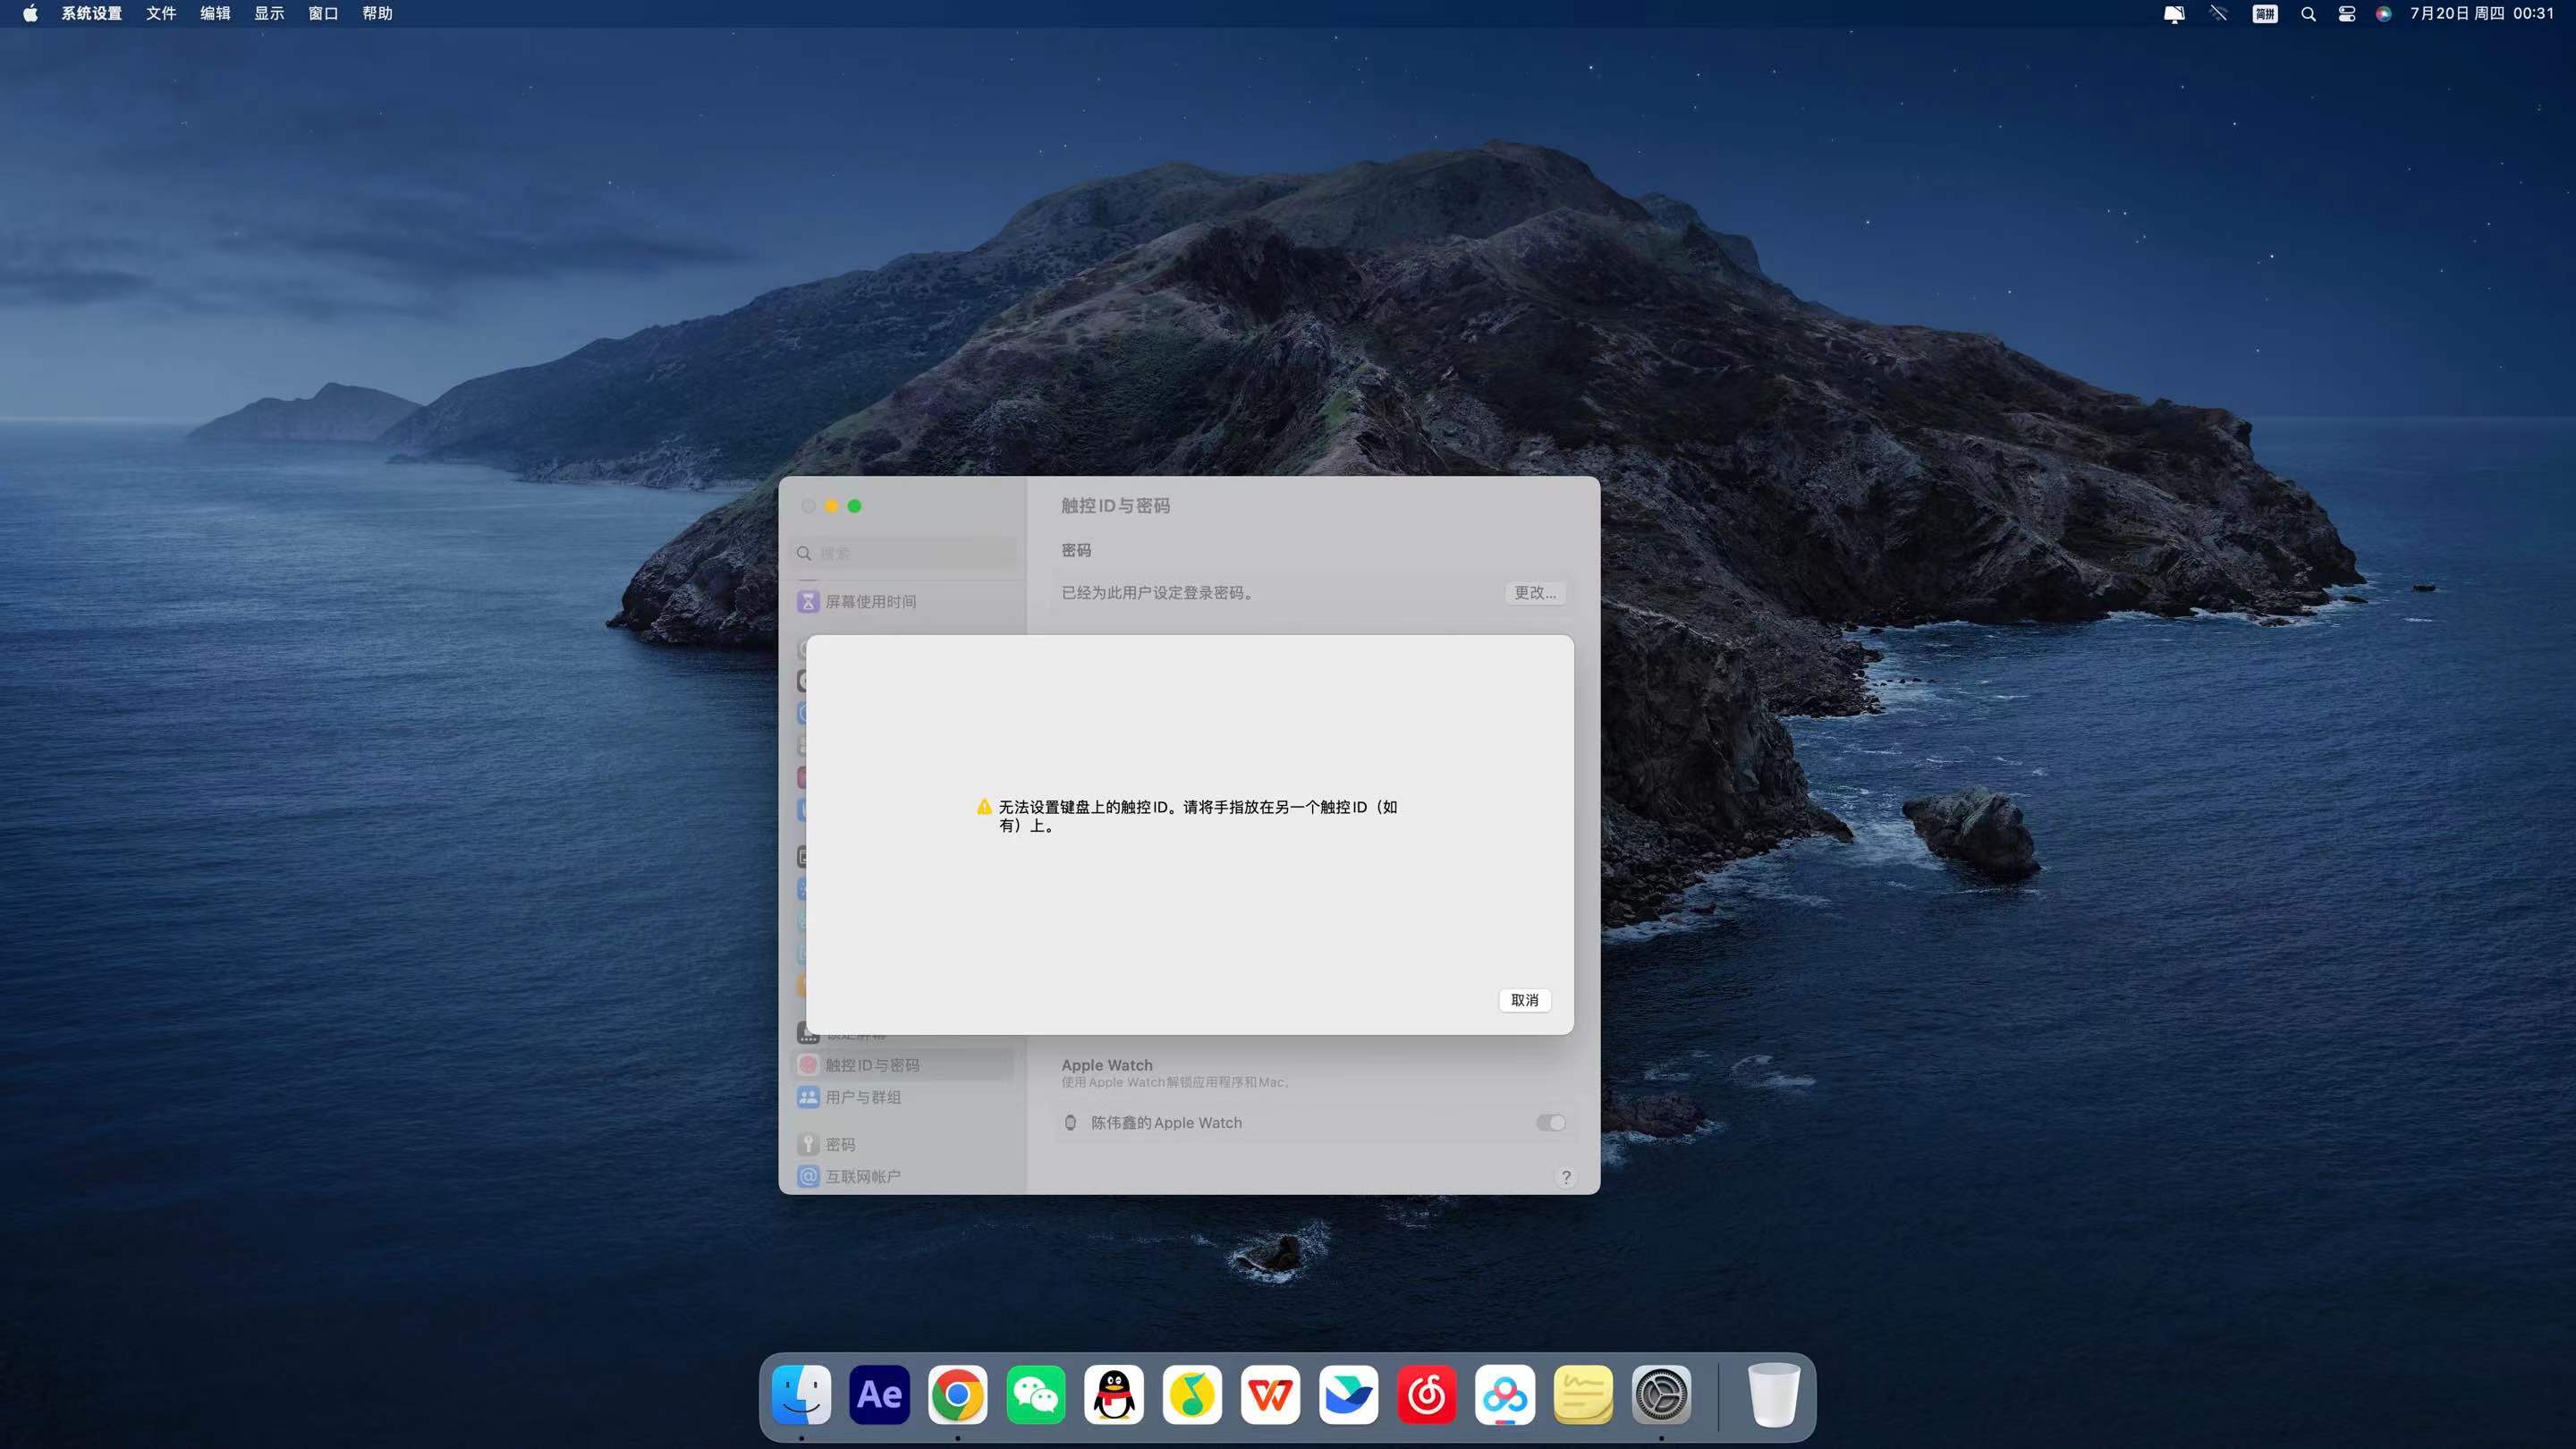The width and height of the screenshot is (2576, 1449).
Task: Open NetEase Cloud Music in Dock
Action: point(1426,1394)
